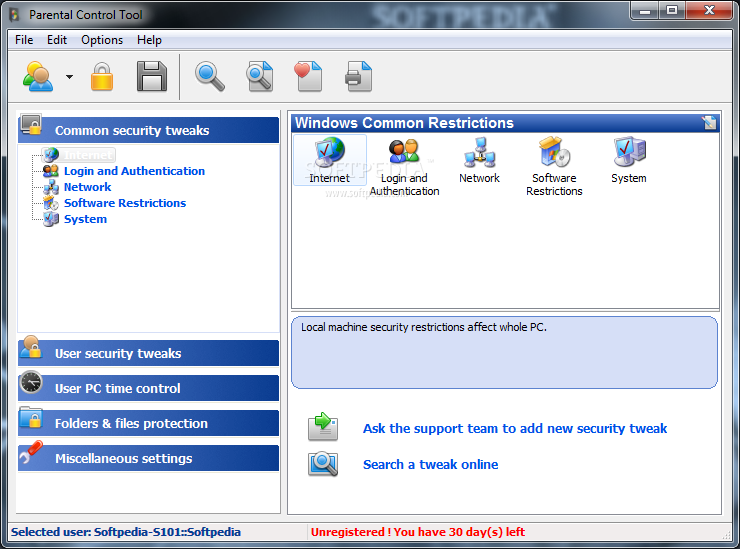Click Search a tweak online link
740x549 pixels.
tap(430, 465)
